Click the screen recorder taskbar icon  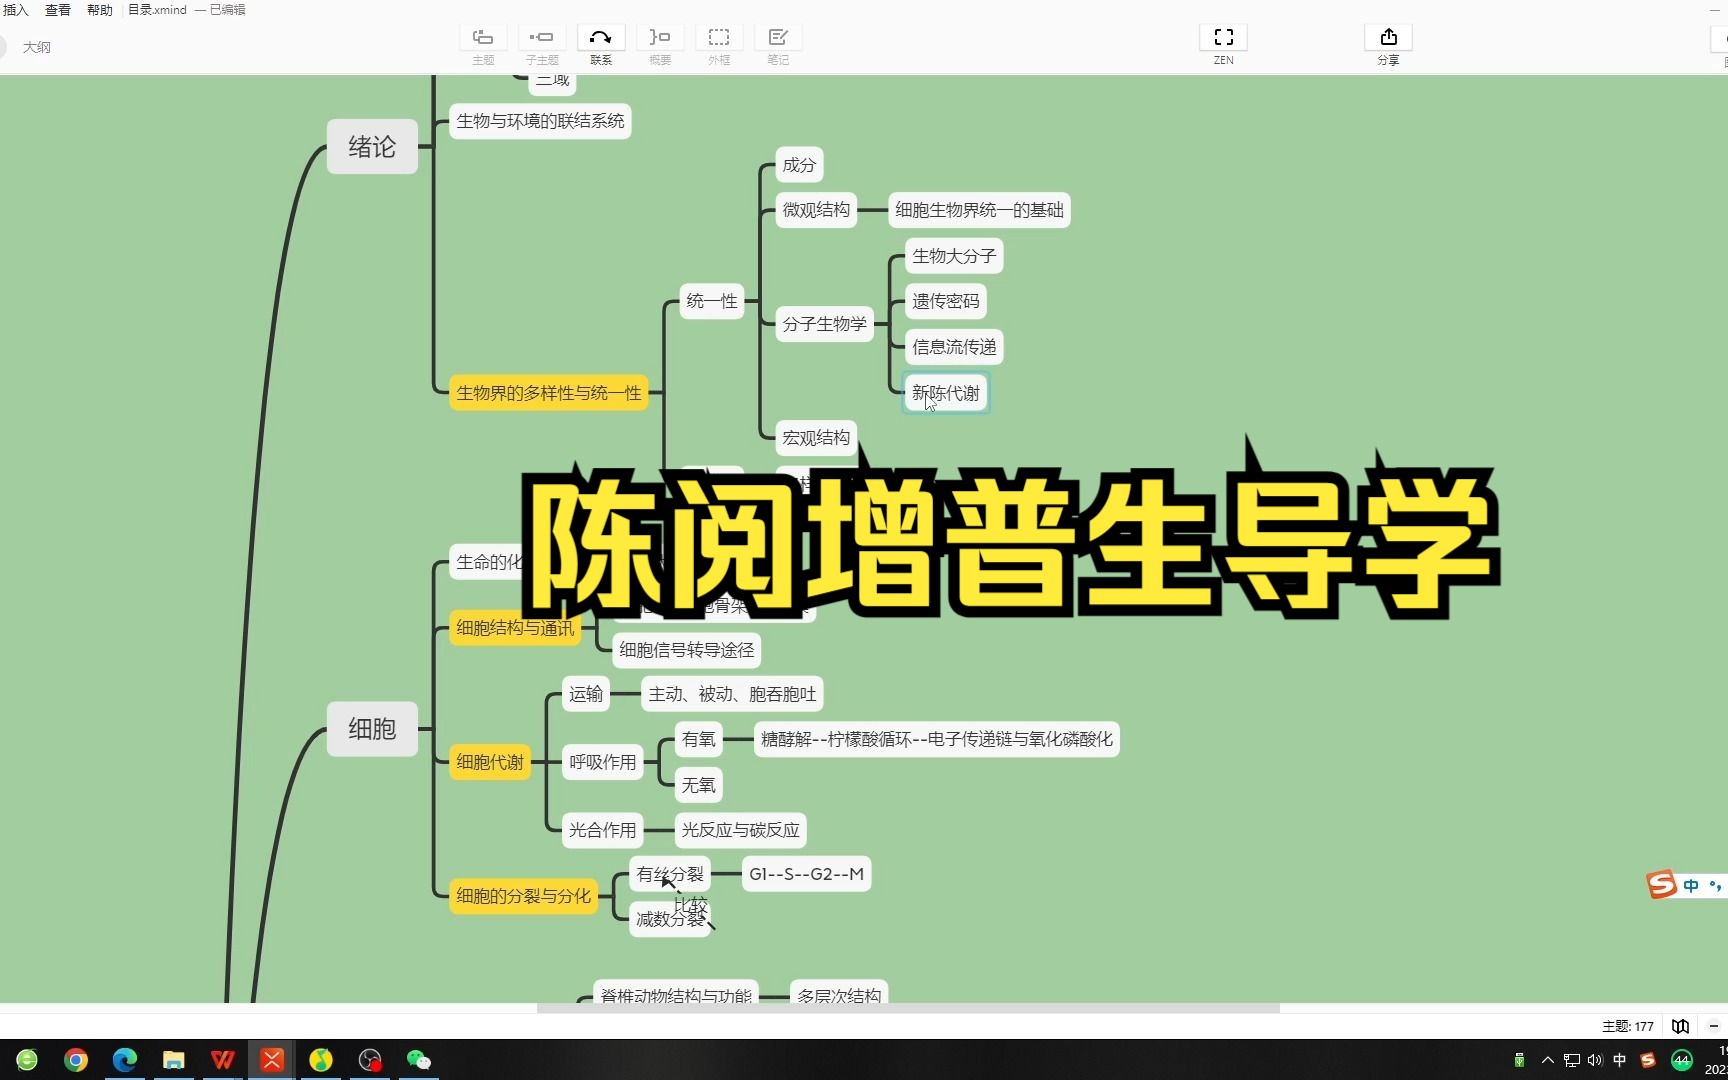tap(370, 1060)
